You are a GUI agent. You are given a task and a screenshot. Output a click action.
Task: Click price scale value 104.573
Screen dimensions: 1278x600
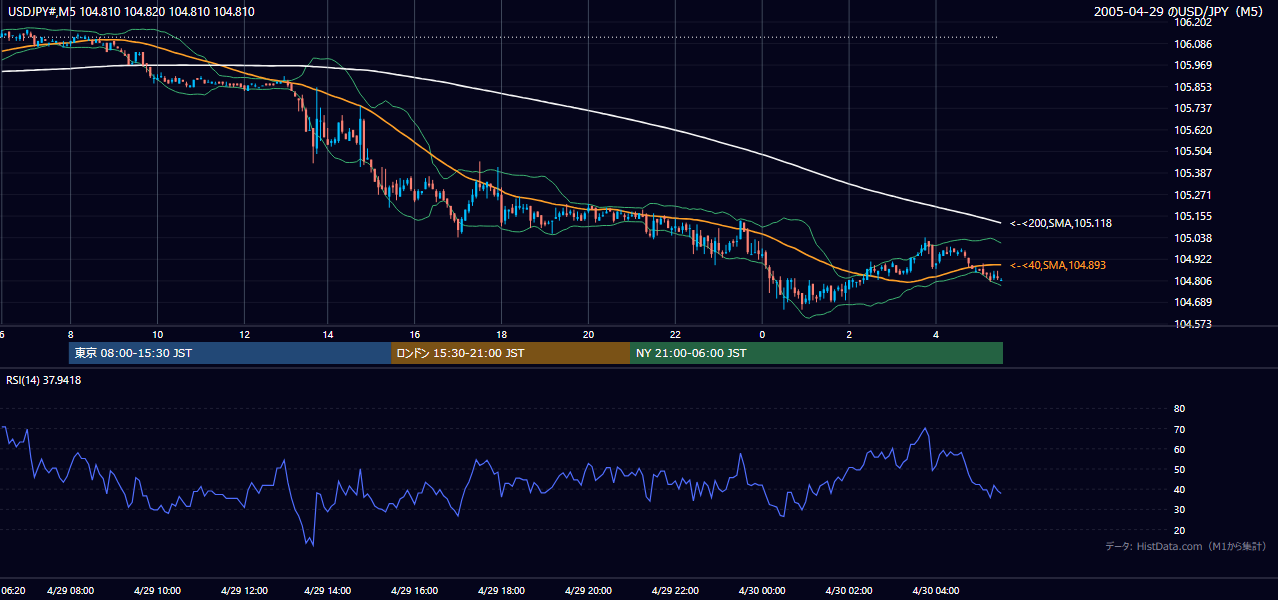tap(1193, 325)
